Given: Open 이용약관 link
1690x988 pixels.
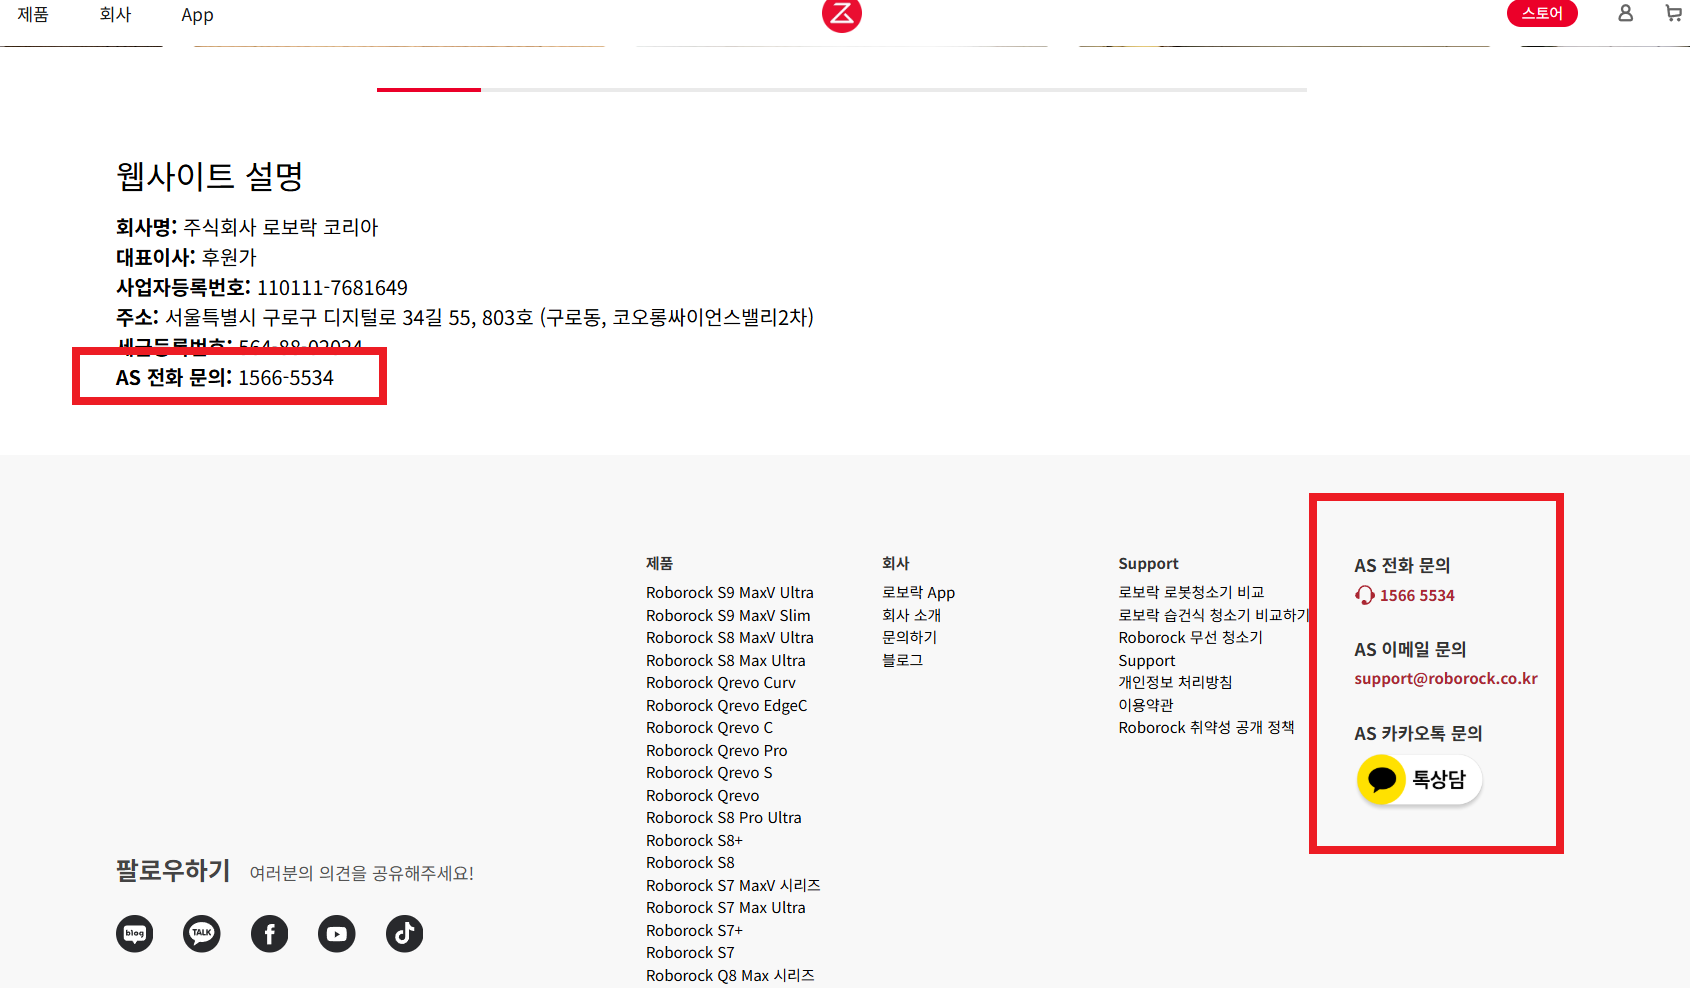Looking at the screenshot, I should click(x=1146, y=706).
